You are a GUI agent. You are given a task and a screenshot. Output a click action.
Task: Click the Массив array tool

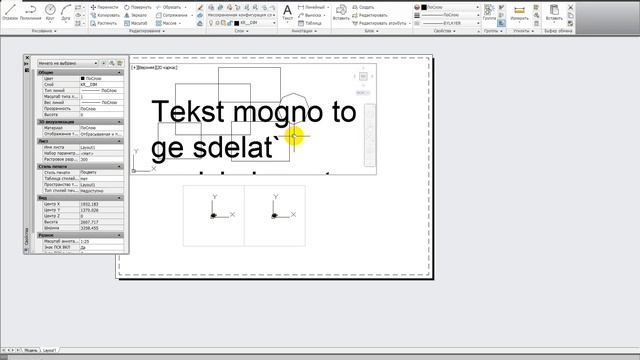pyautogui.click(x=166, y=23)
